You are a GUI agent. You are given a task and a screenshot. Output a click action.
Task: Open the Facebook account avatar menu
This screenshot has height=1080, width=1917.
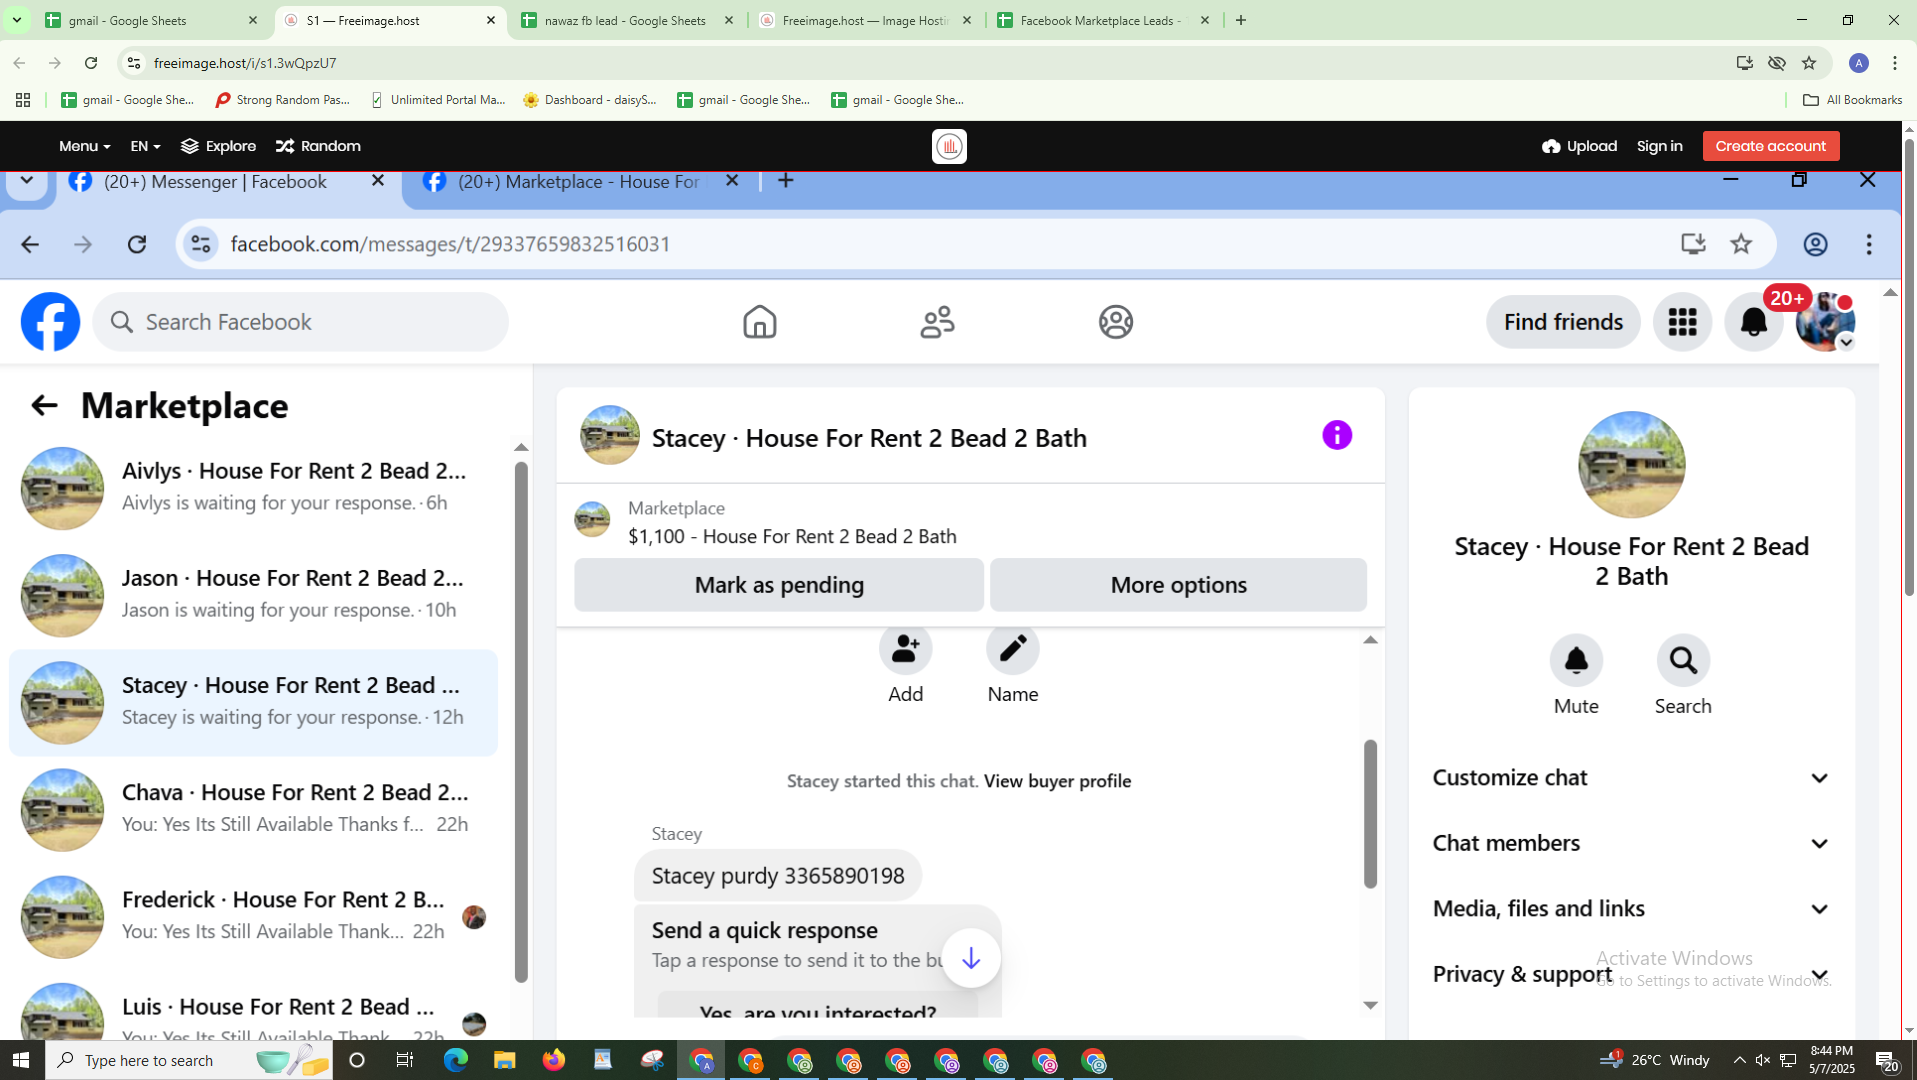[x=1825, y=322]
